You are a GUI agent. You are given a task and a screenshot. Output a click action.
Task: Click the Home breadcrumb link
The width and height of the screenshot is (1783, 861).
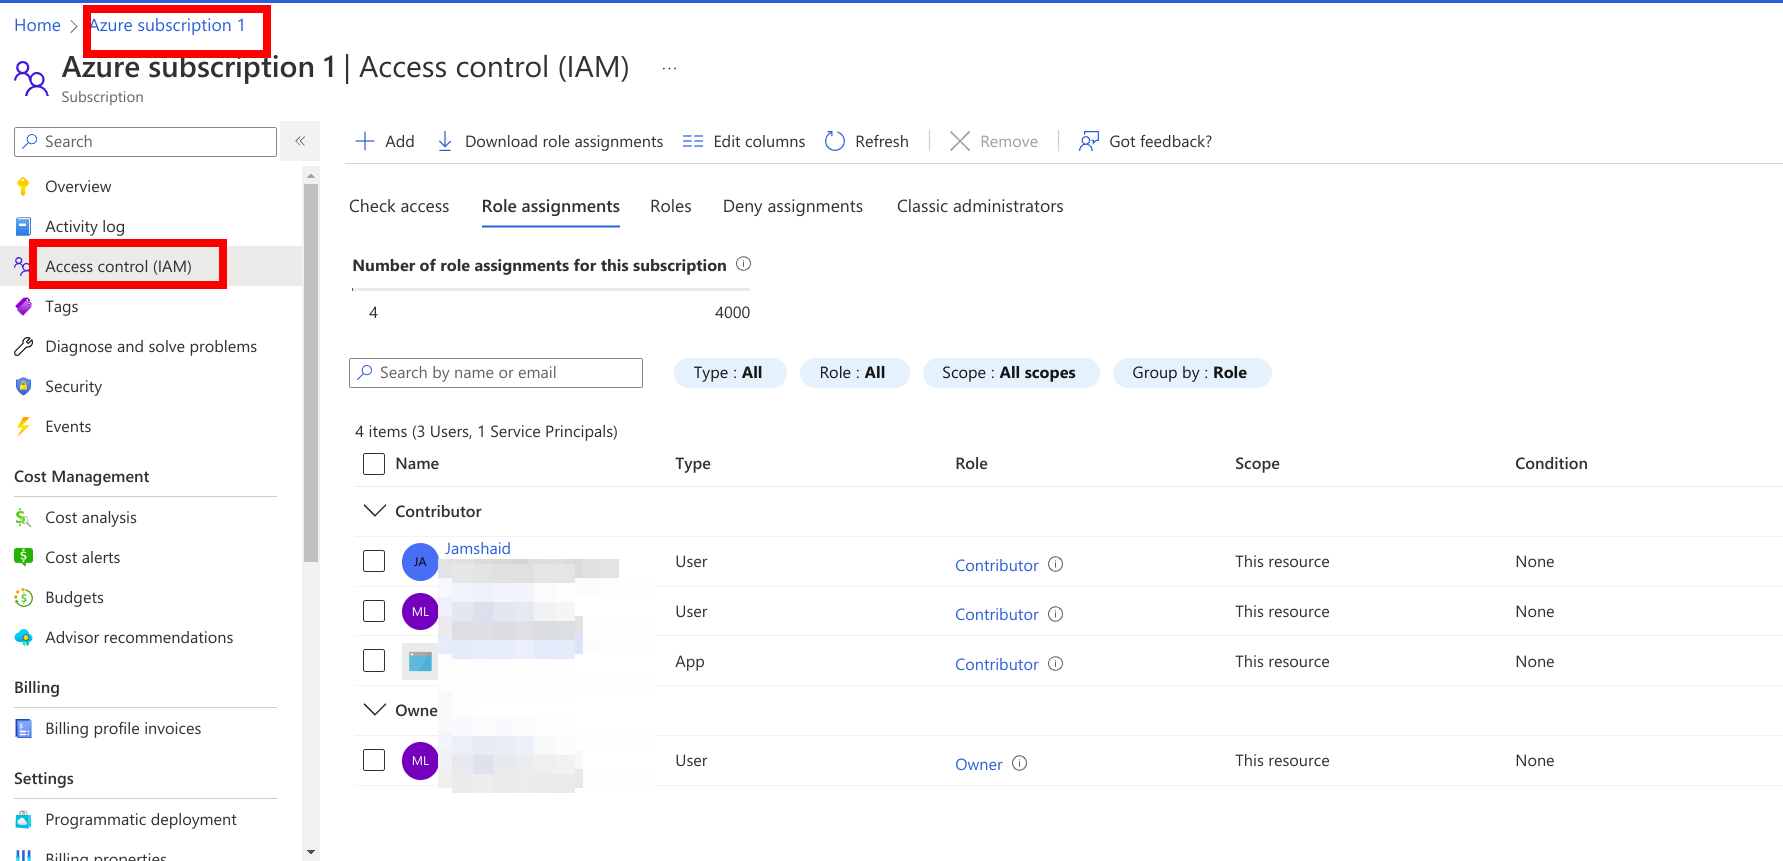(x=37, y=25)
